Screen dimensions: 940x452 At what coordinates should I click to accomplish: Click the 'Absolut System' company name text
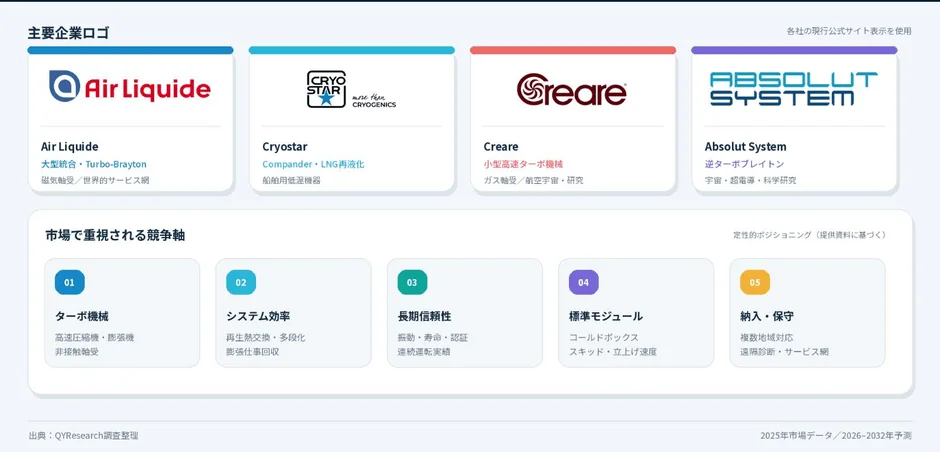pyautogui.click(x=746, y=147)
